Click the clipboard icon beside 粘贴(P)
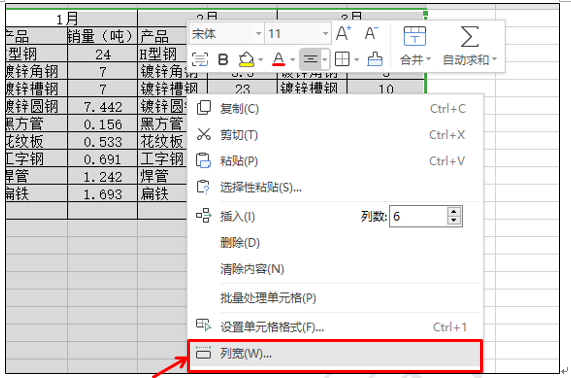571x378 pixels. pyautogui.click(x=203, y=161)
